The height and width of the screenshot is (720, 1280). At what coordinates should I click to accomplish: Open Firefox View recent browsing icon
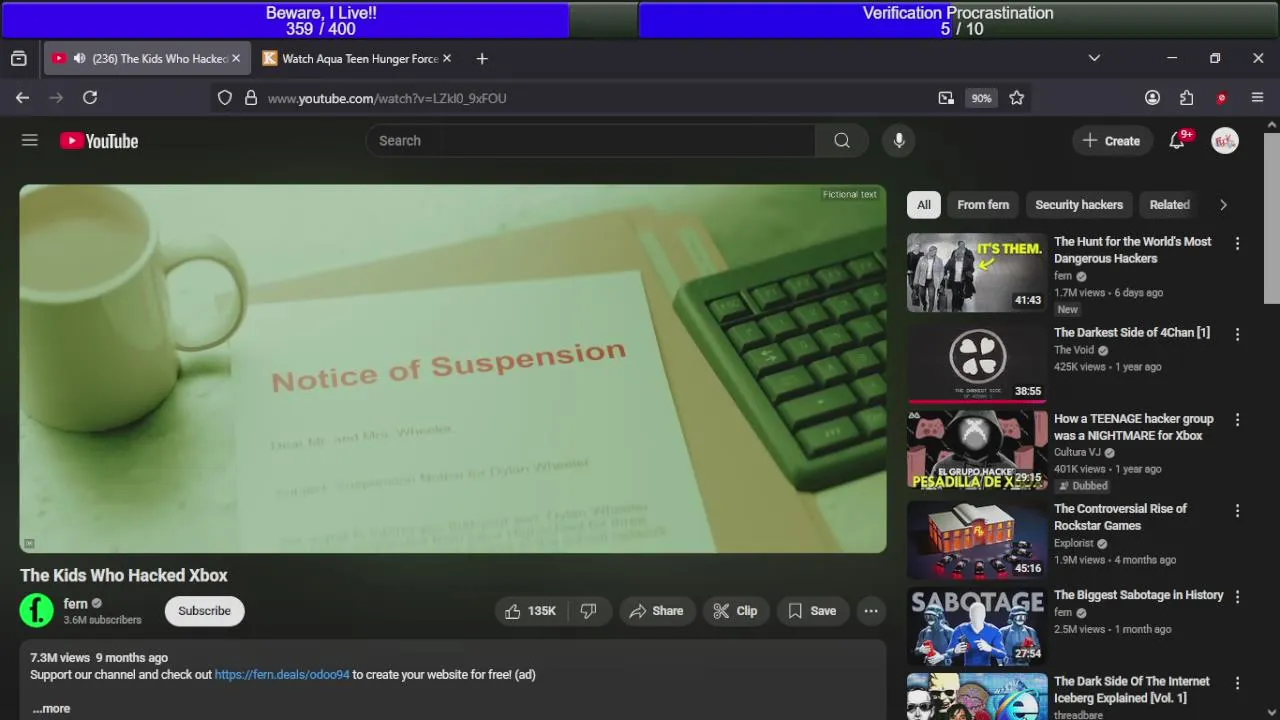[19, 59]
